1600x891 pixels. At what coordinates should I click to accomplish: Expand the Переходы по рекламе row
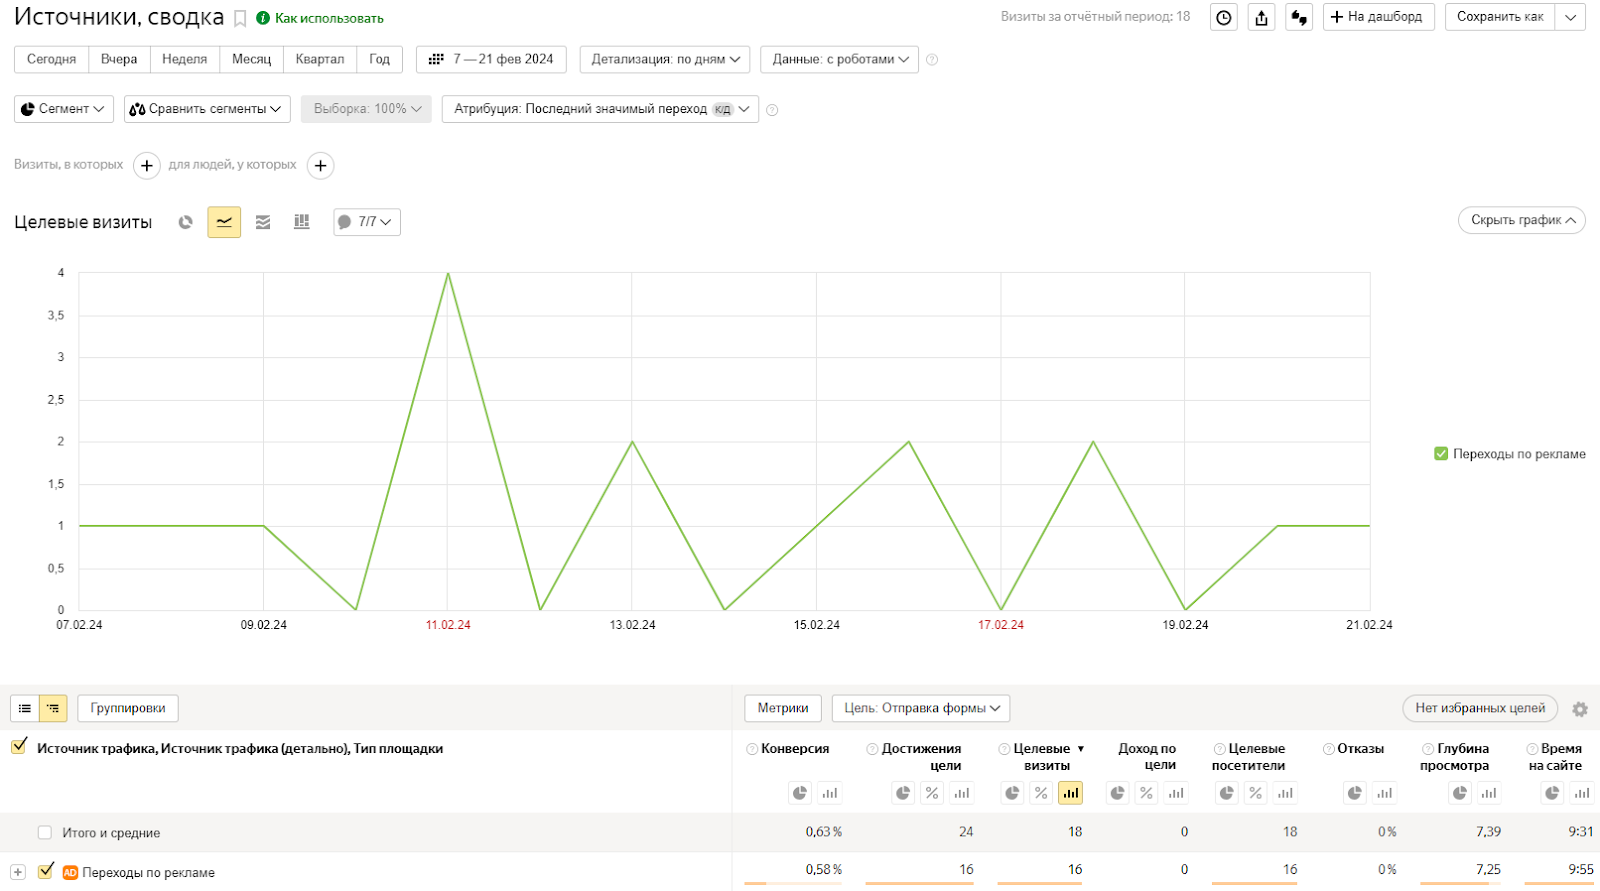click(x=18, y=872)
